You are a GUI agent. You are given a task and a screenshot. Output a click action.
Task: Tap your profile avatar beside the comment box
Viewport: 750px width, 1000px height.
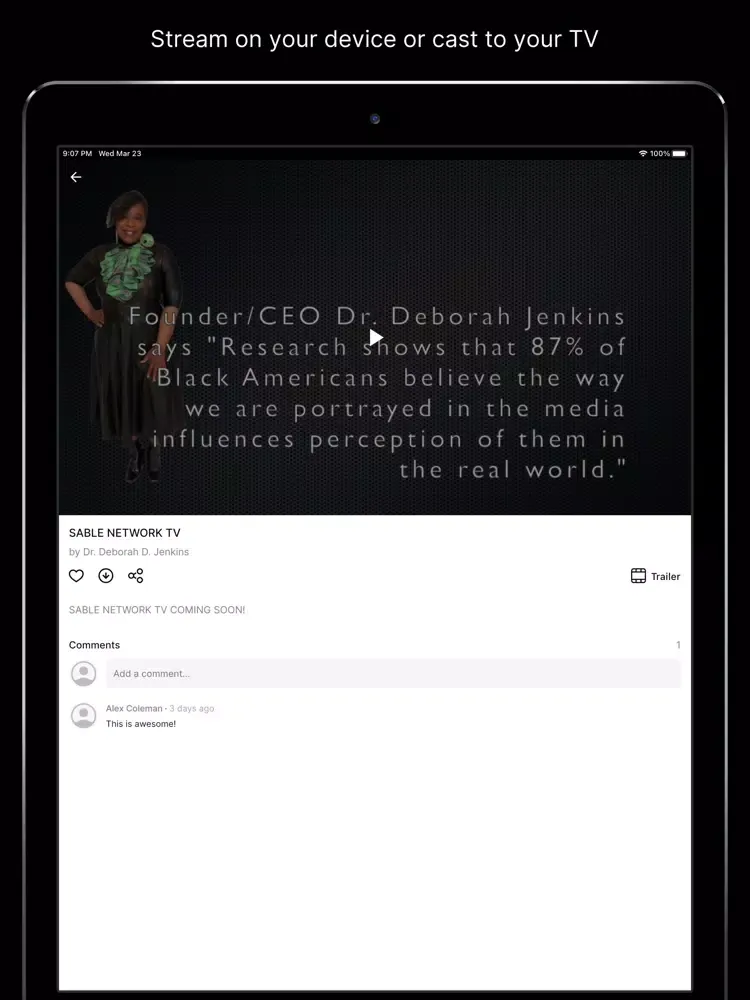point(84,673)
